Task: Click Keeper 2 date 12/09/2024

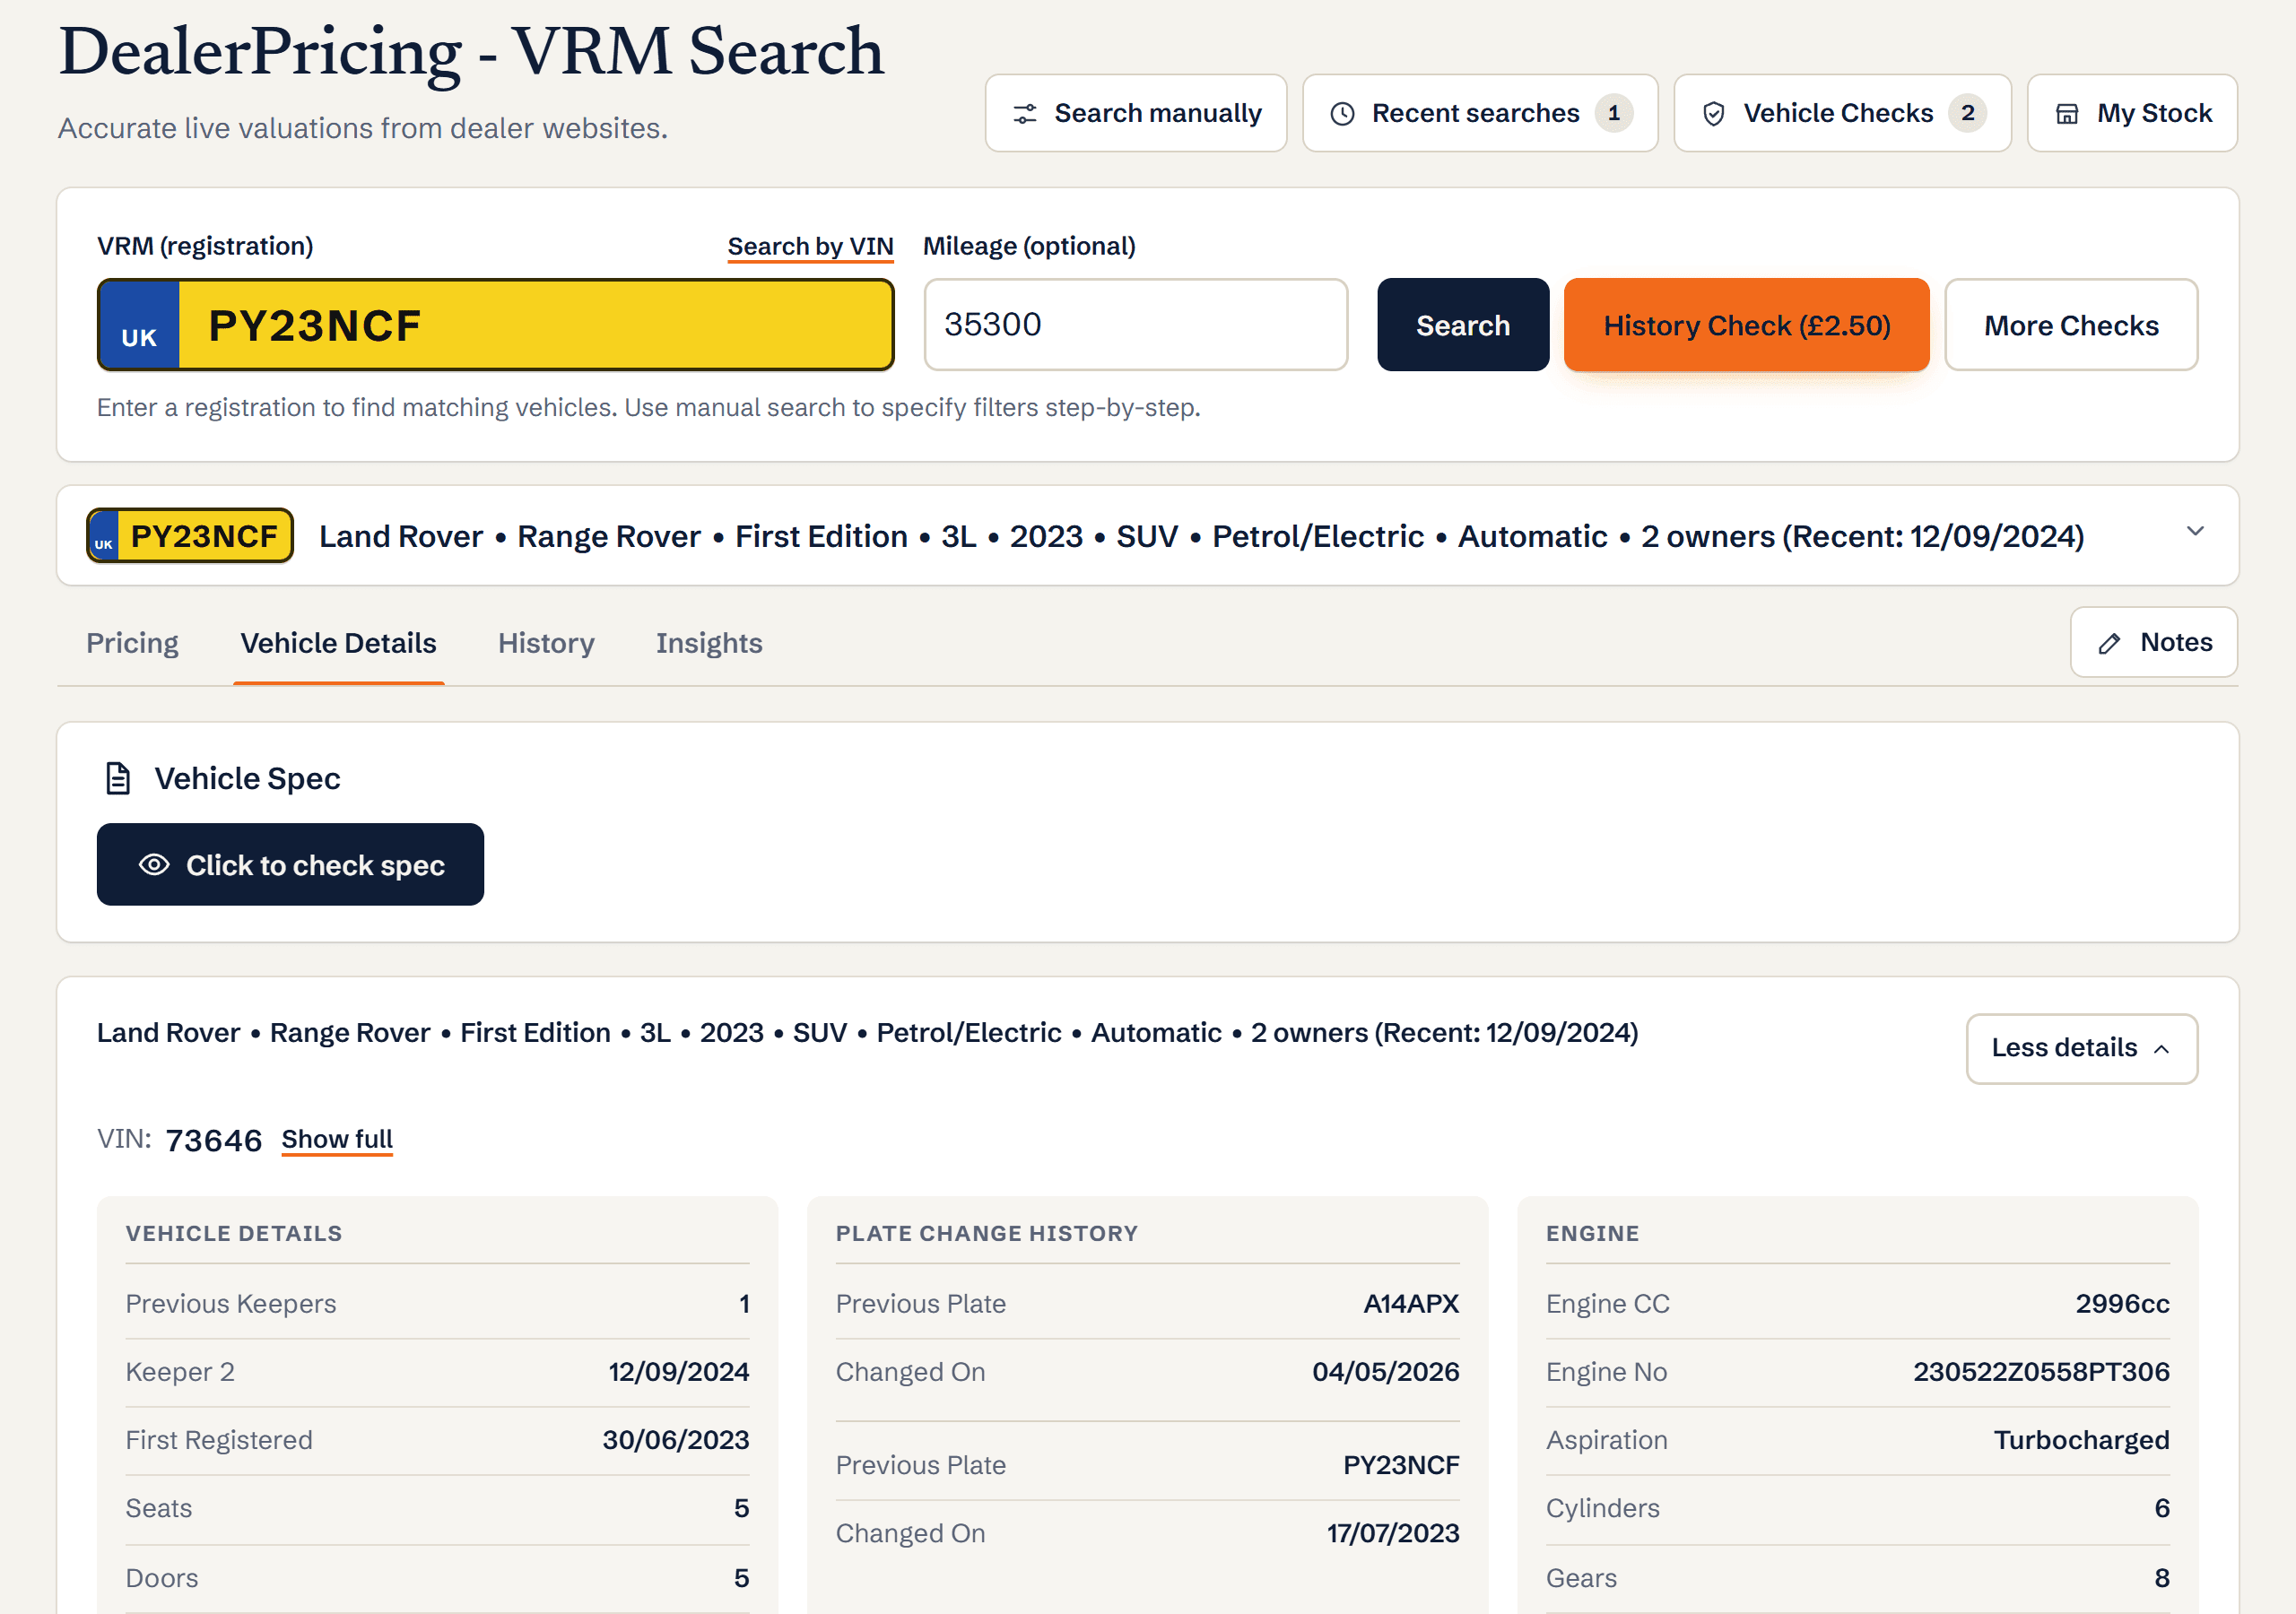Action: point(679,1371)
